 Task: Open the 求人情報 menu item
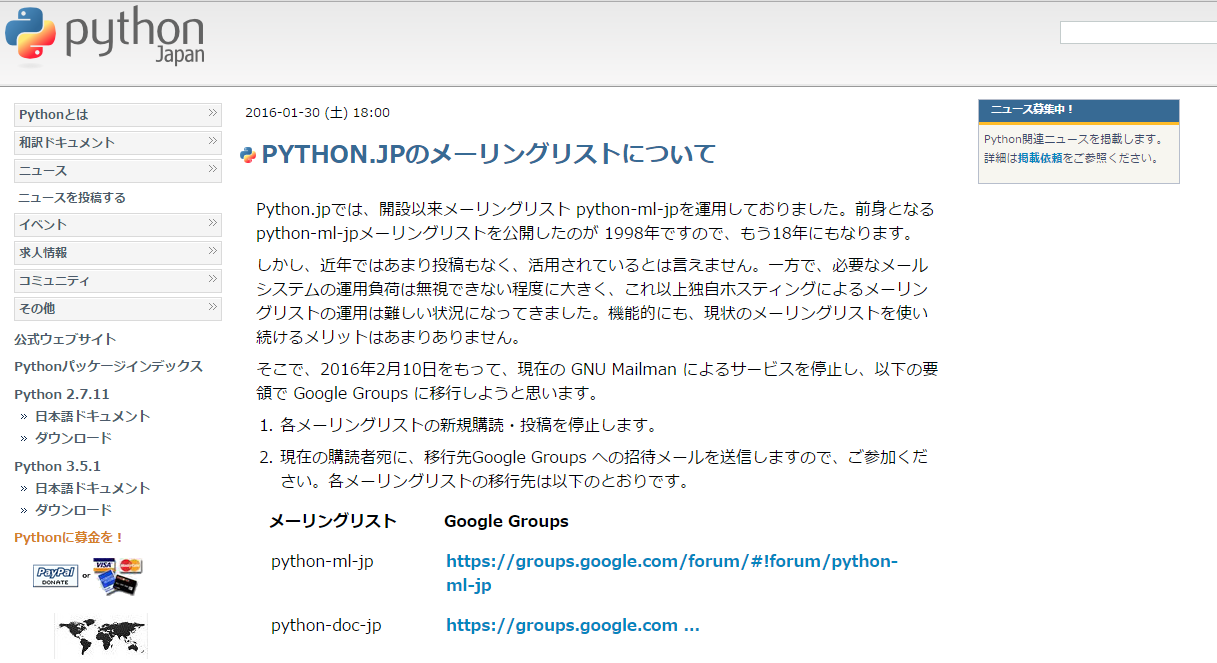click(118, 252)
